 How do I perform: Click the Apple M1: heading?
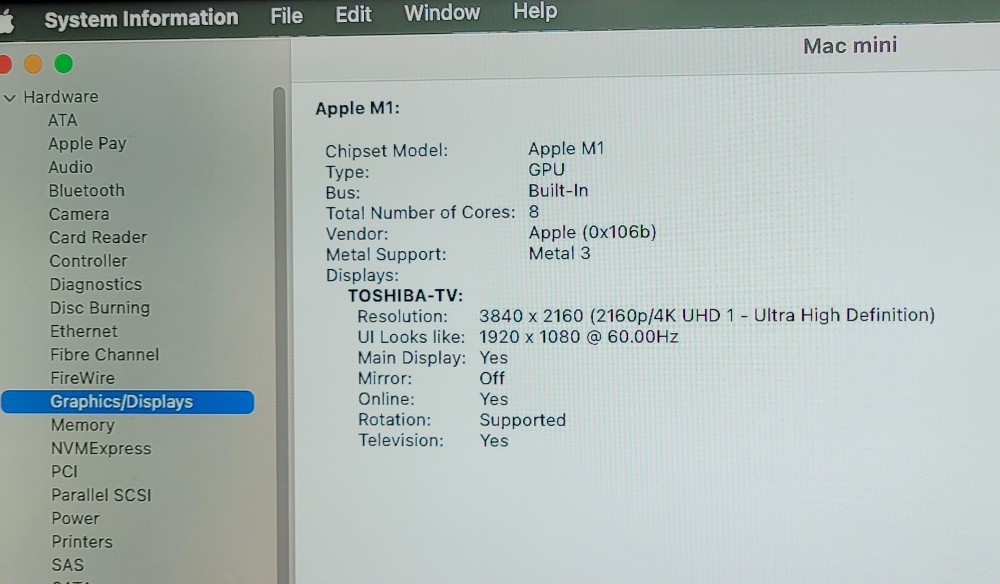click(x=358, y=108)
